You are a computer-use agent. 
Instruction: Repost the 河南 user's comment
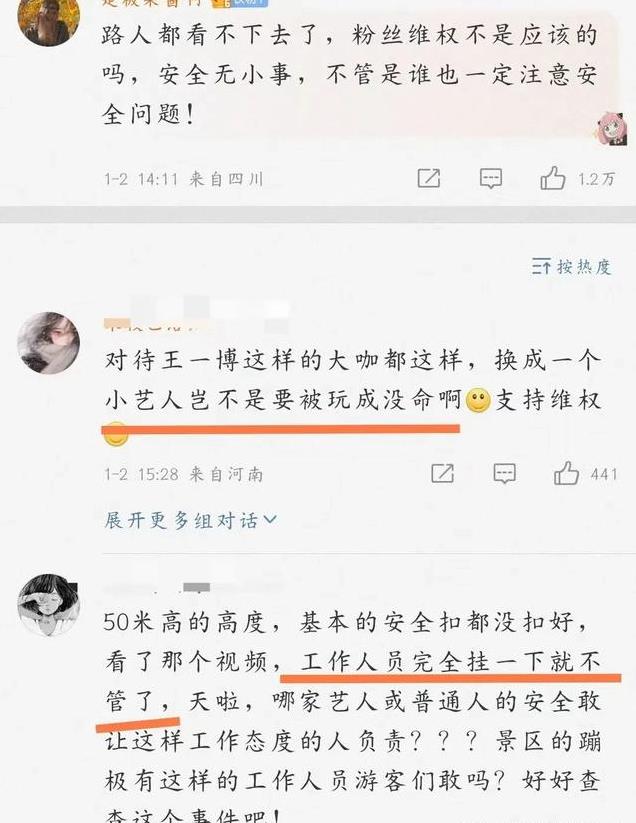pos(442,473)
